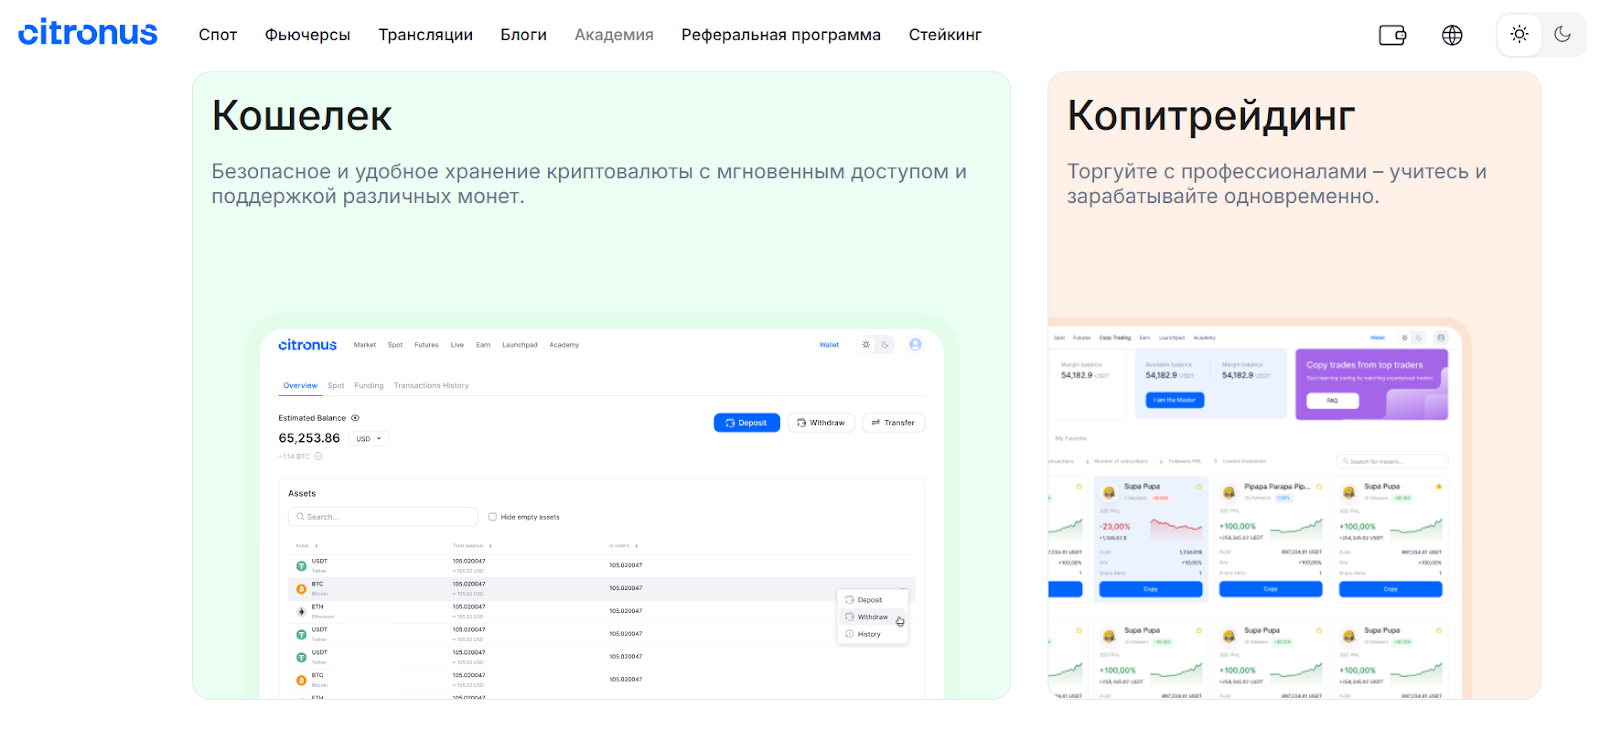
Task: Click the user profile avatar icon
Action: [915, 344]
